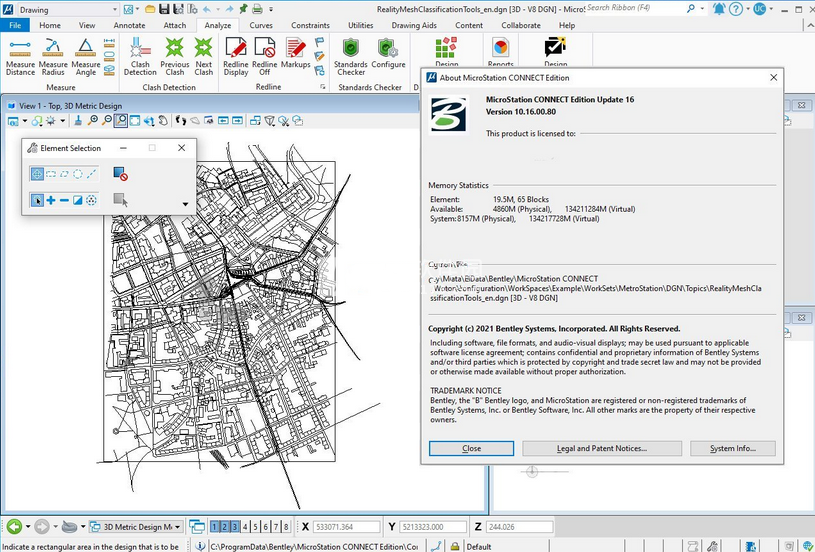Switch to the Curves tab
The height and width of the screenshot is (552, 815).
pos(261,25)
